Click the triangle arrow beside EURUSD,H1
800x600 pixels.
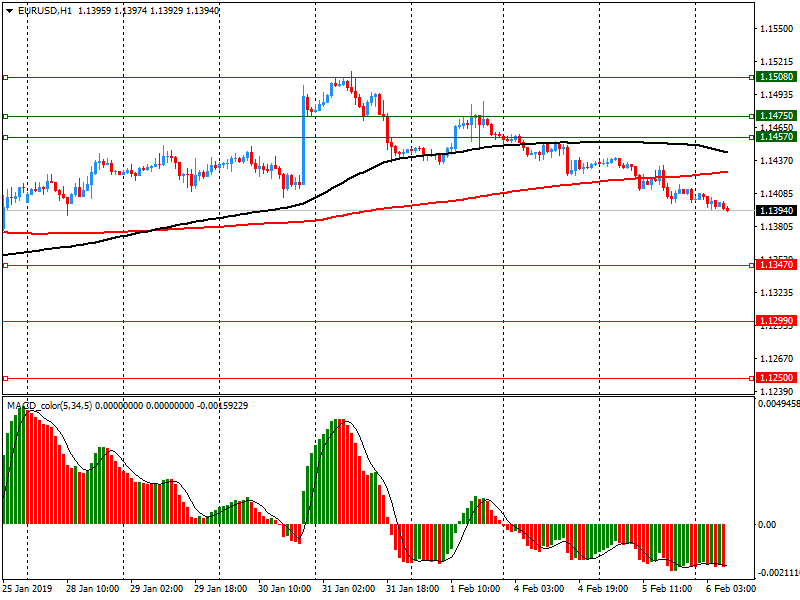(x=9, y=10)
